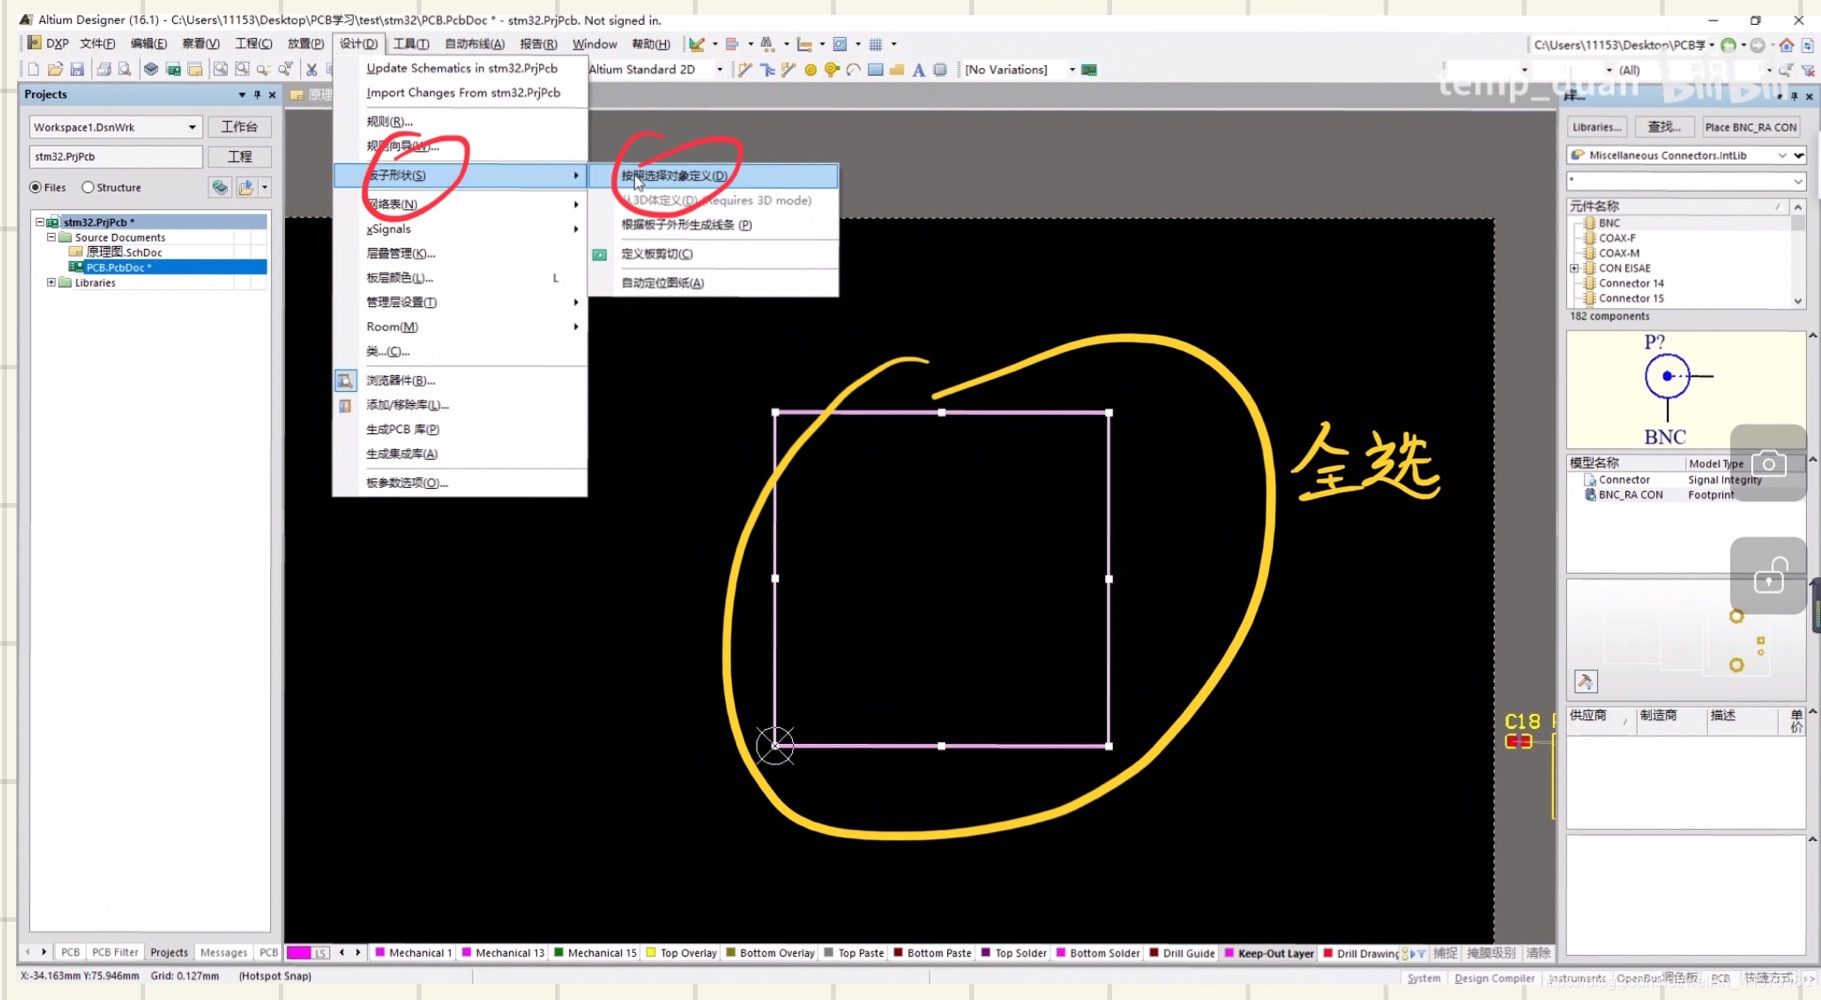Click the New document toolbar icon

click(33, 70)
